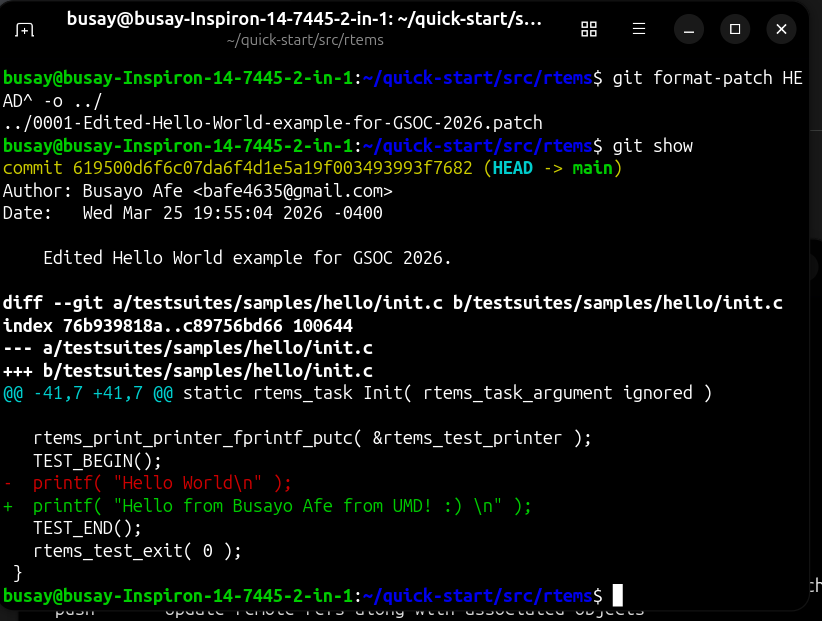
Task: Maximize the terminal window
Action: click(x=735, y=29)
